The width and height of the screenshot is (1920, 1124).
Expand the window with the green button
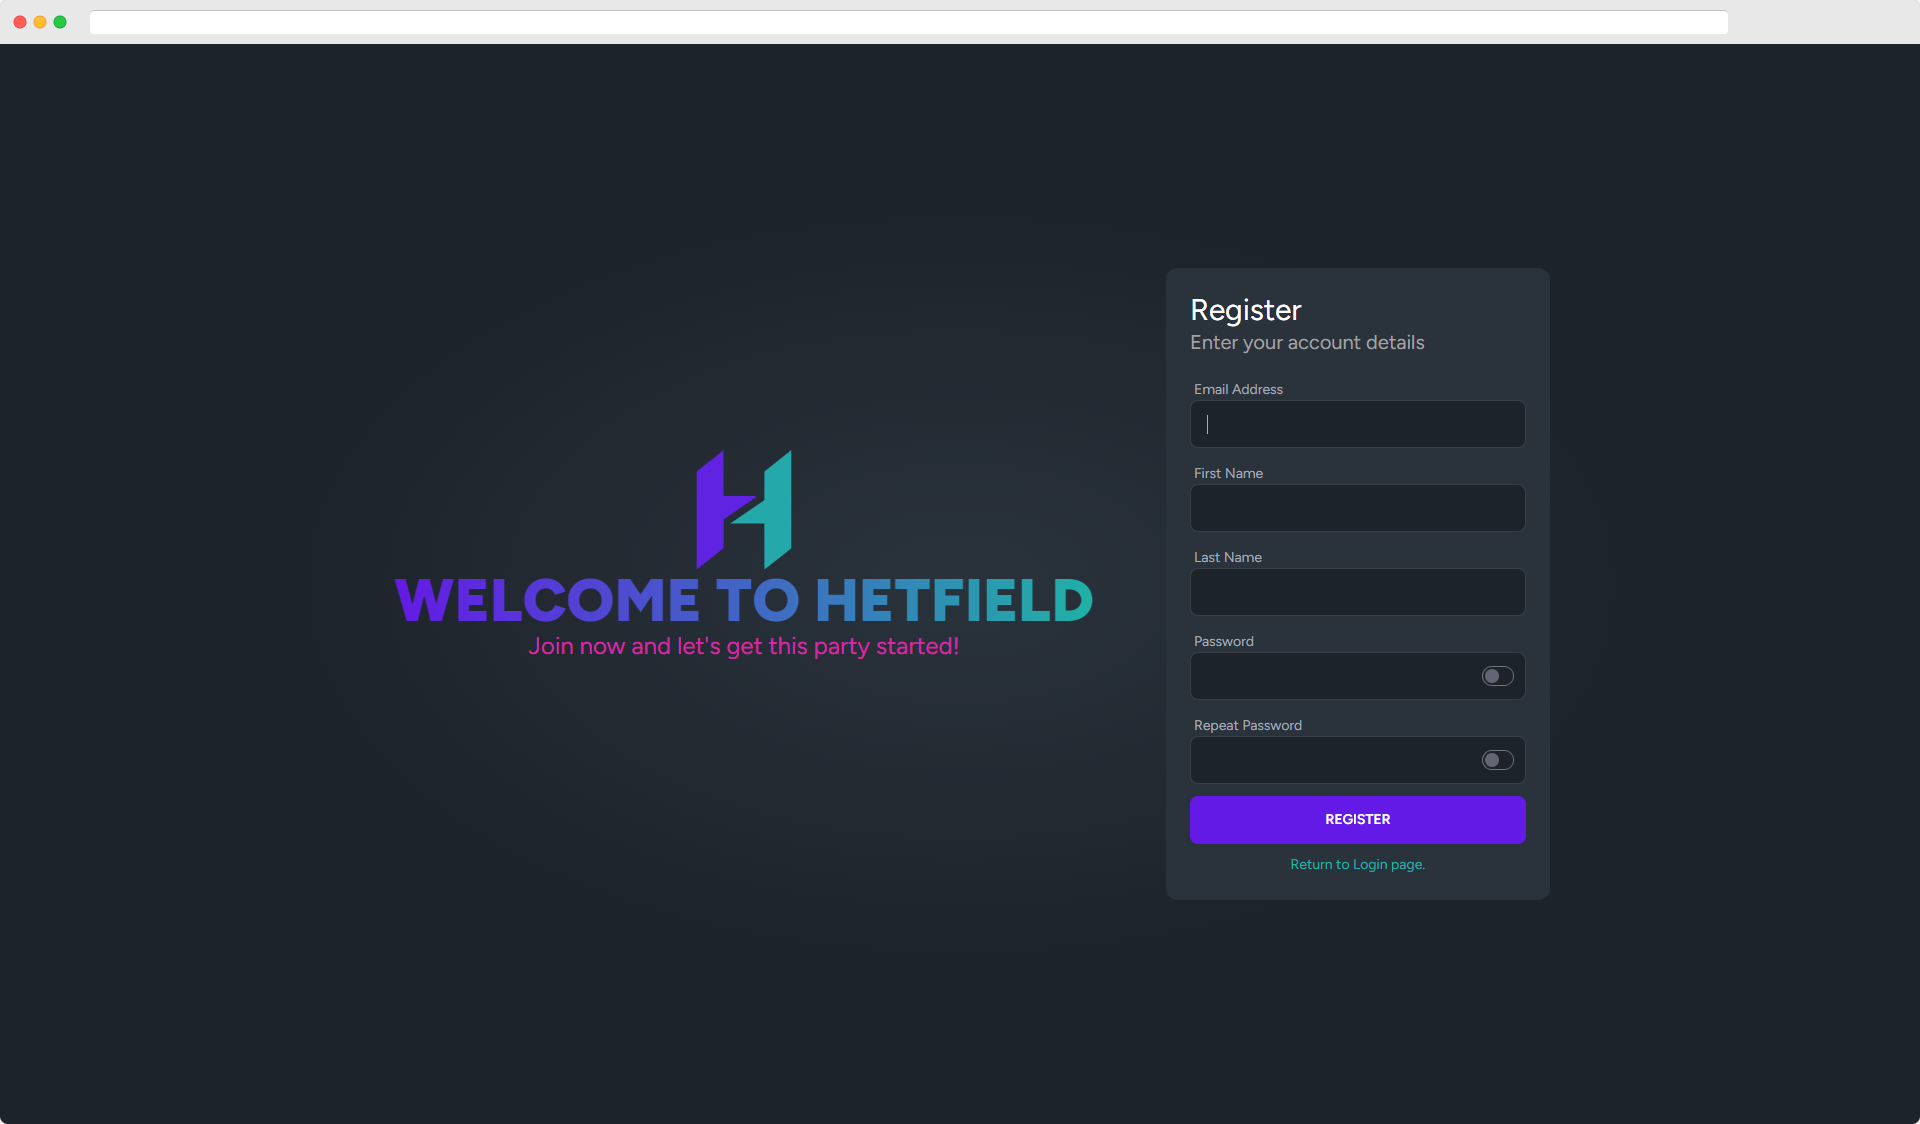(60, 21)
